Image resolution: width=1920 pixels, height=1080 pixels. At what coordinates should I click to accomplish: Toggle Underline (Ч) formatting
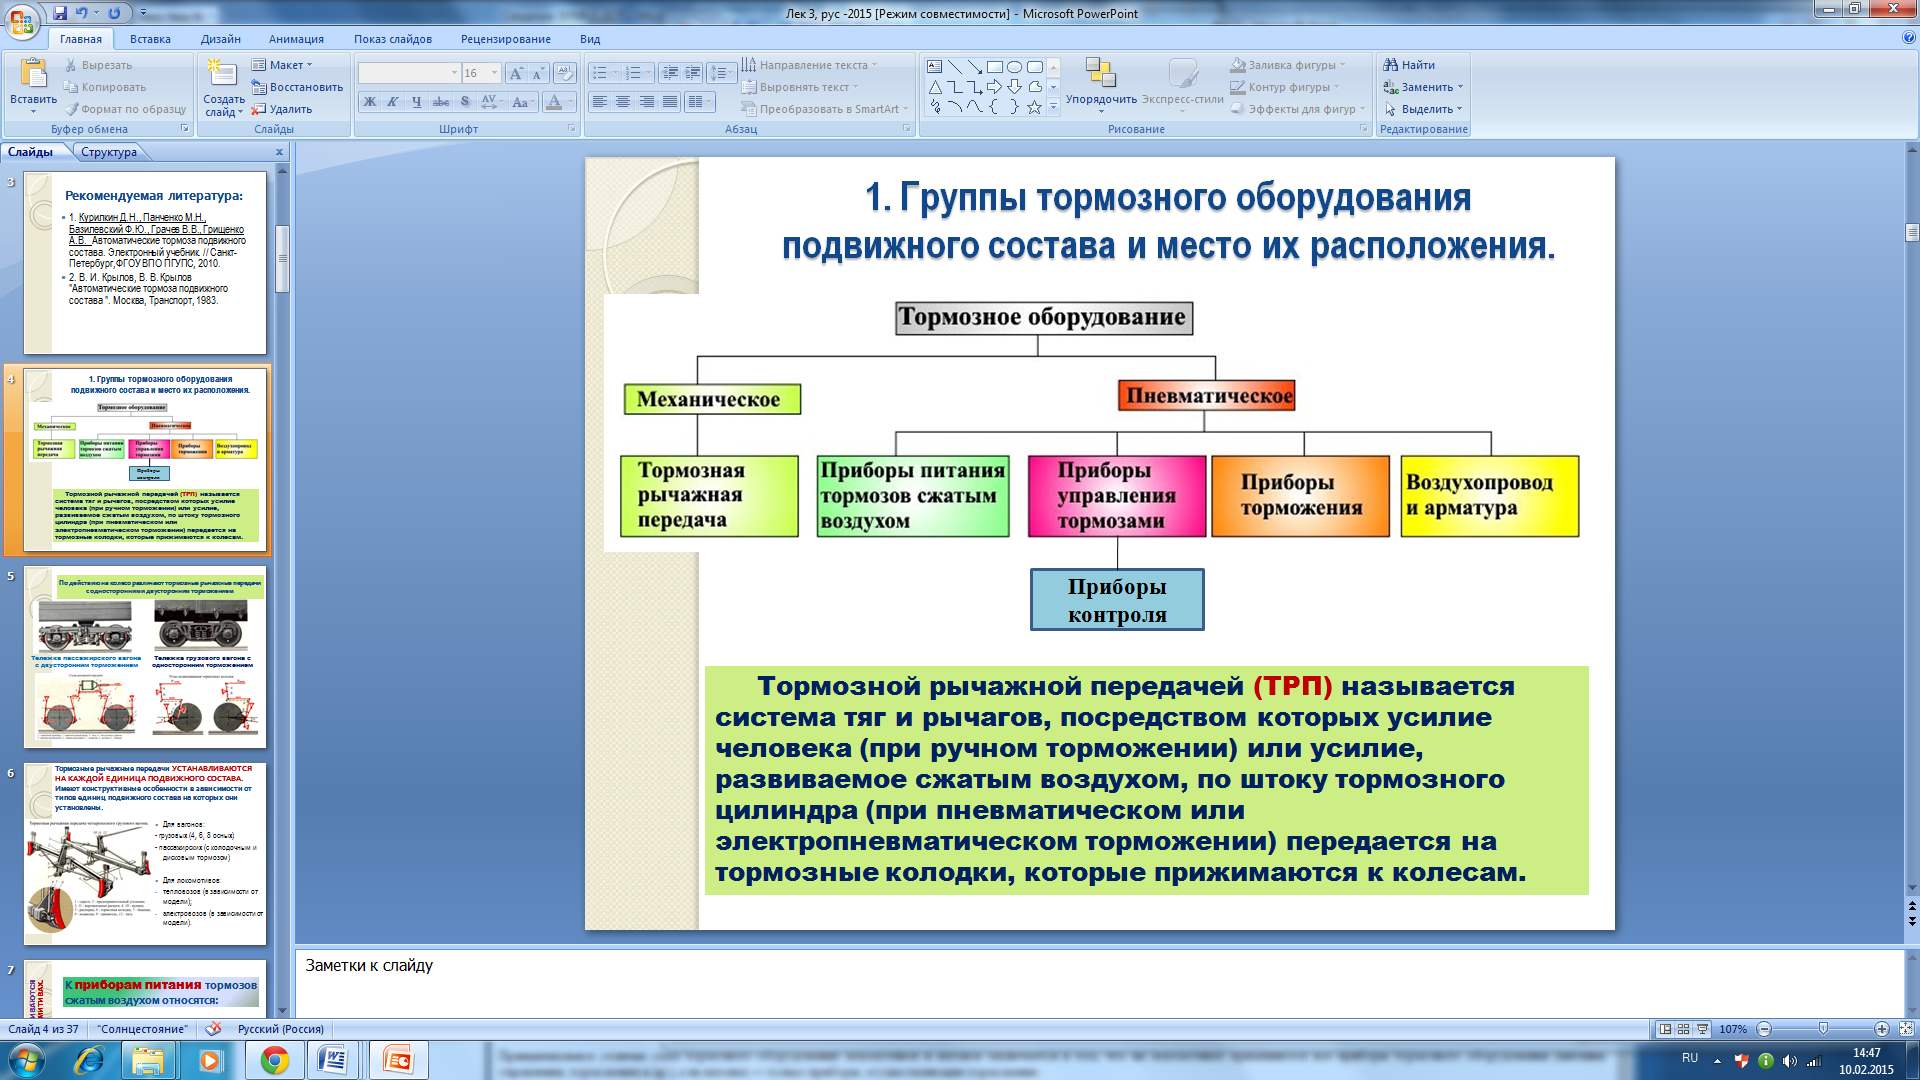(416, 102)
